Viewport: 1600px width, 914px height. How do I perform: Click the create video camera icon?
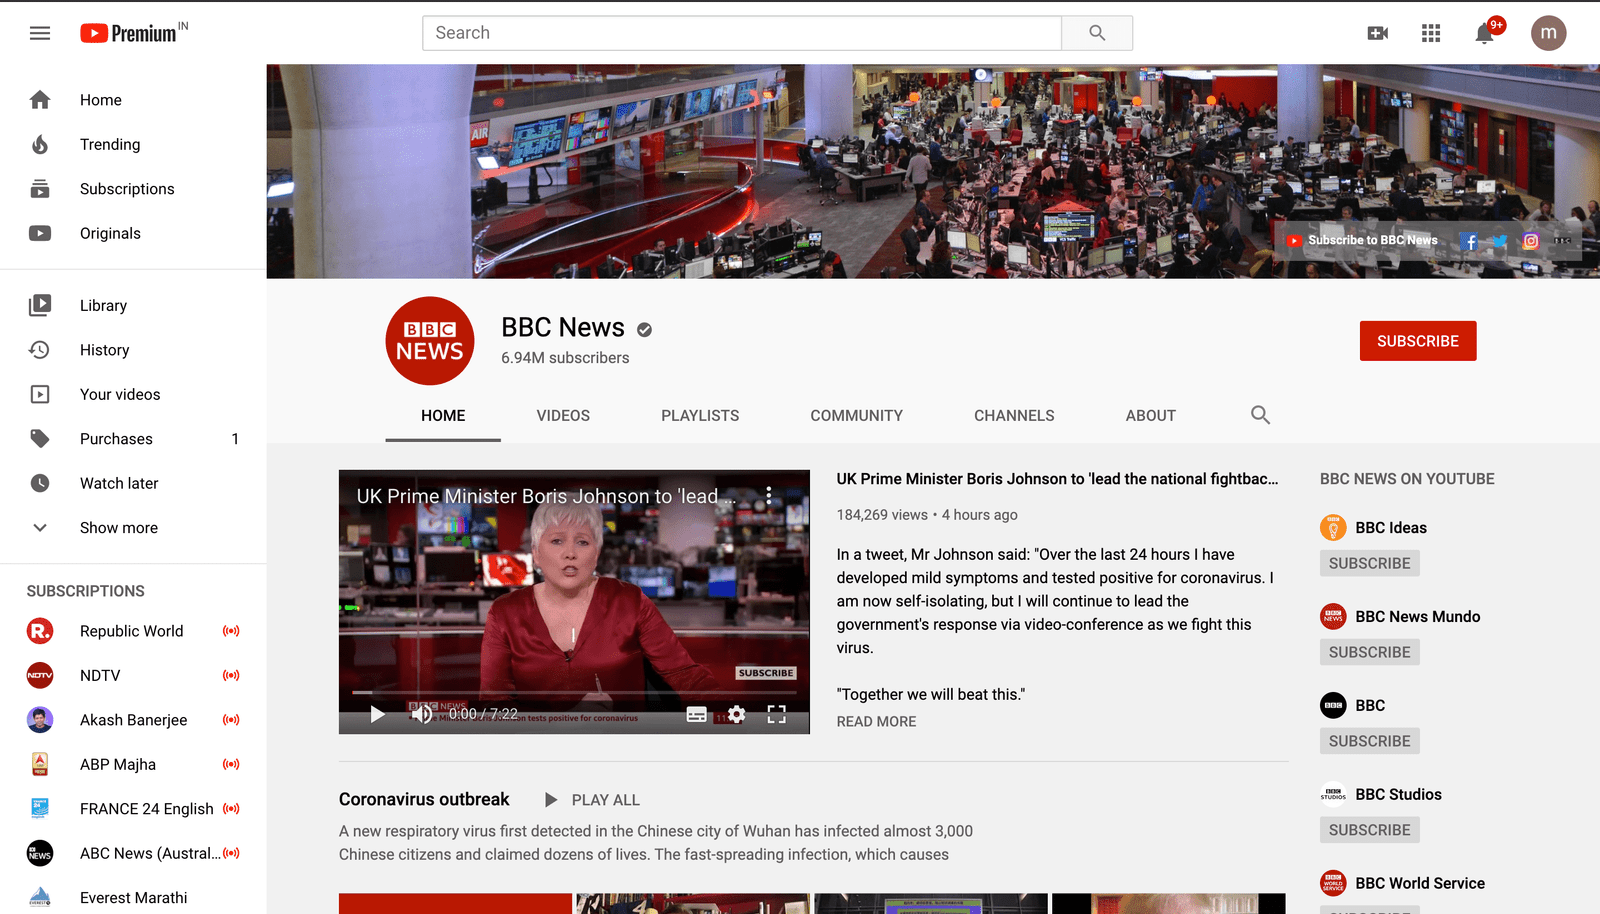tap(1377, 33)
